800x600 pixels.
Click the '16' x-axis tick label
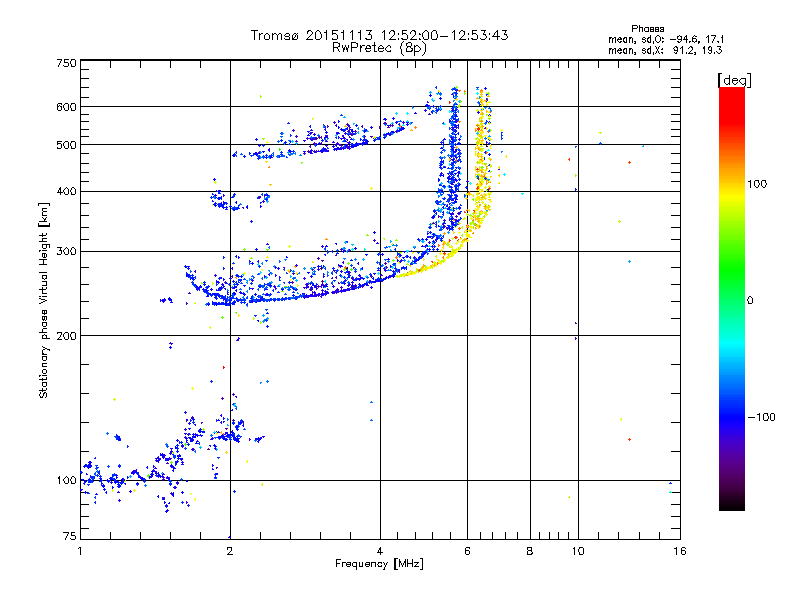[x=680, y=551]
